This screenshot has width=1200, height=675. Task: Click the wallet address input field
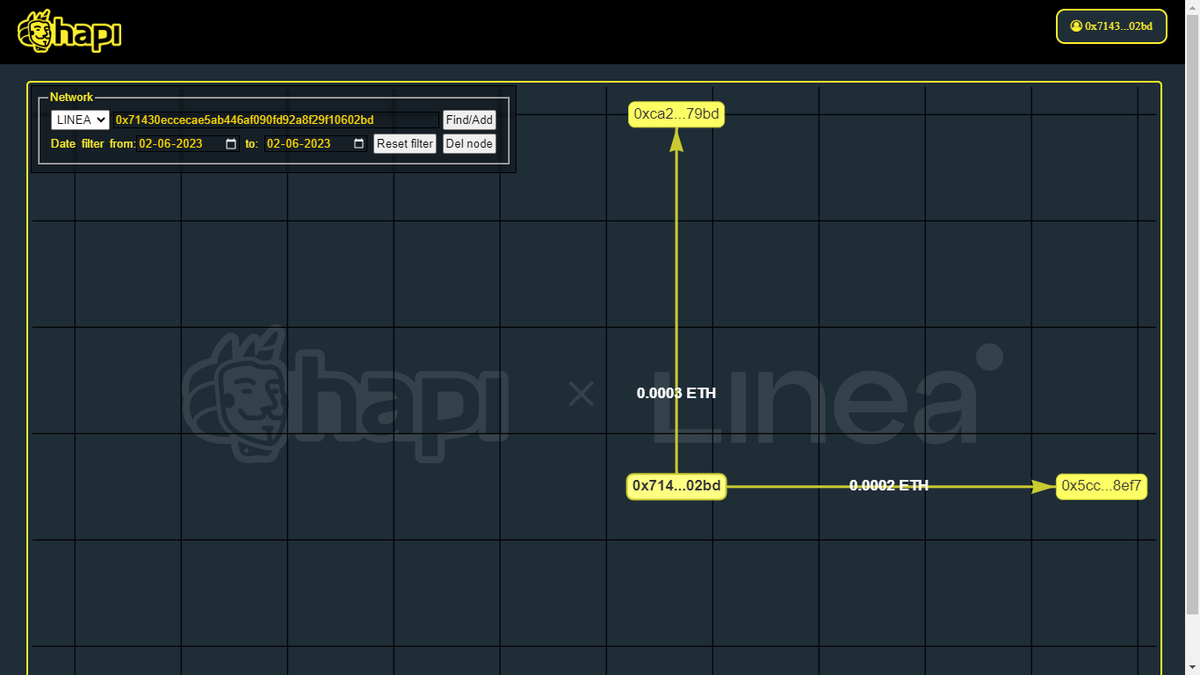pos(275,120)
